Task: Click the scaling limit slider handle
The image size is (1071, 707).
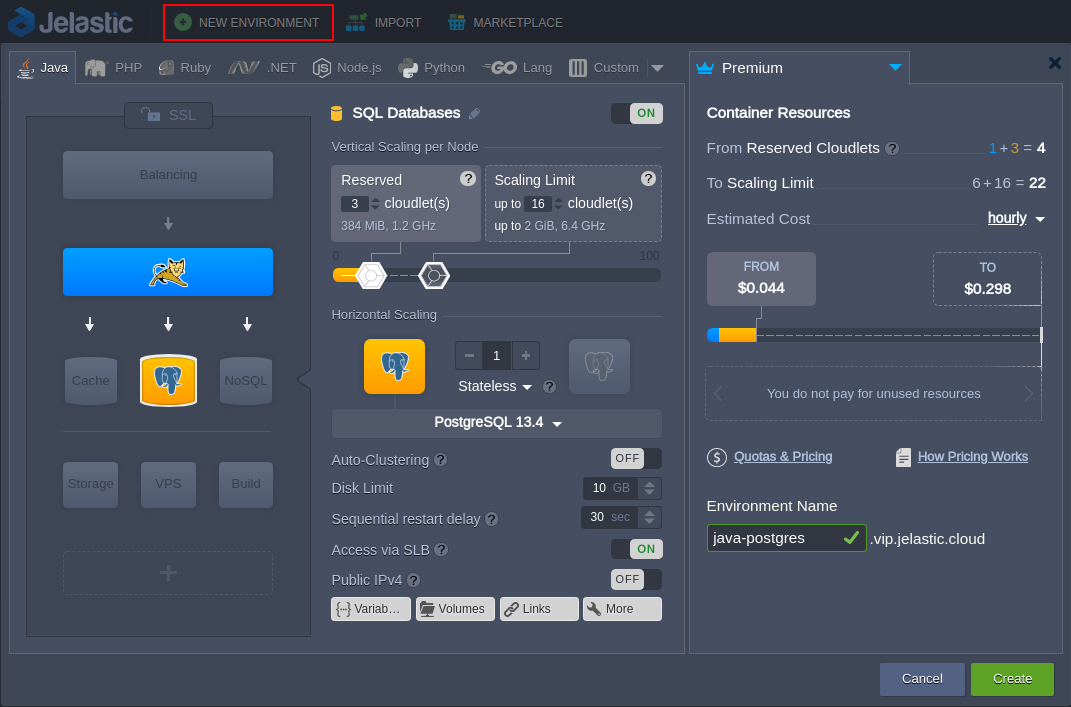Action: [x=434, y=275]
